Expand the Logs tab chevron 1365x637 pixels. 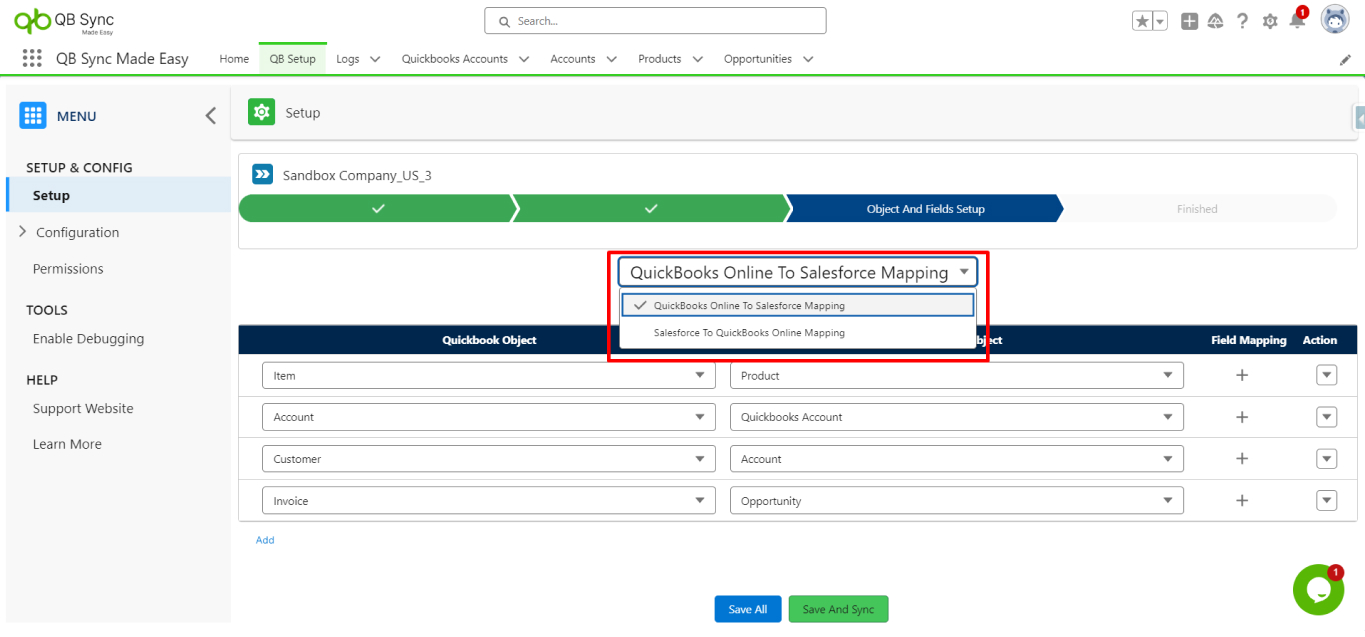[x=375, y=59]
